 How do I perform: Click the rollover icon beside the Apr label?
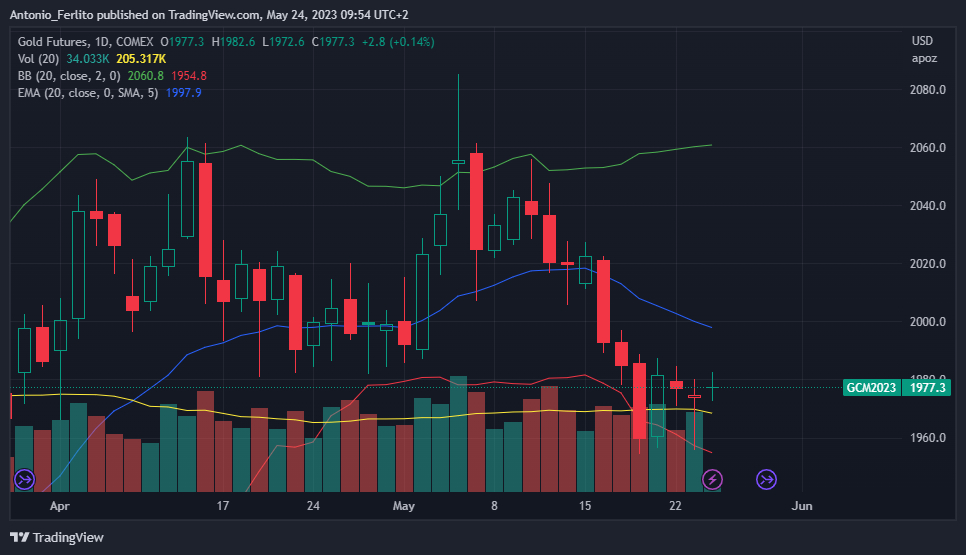pyautogui.click(x=24, y=480)
